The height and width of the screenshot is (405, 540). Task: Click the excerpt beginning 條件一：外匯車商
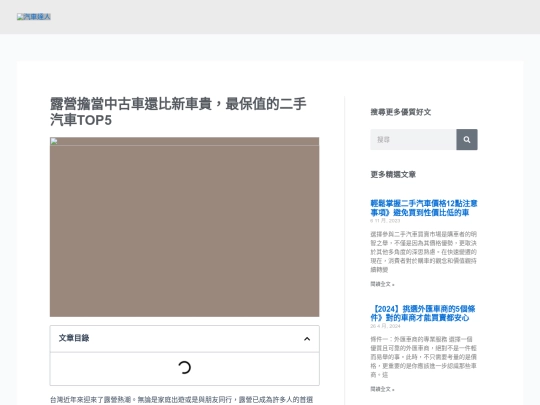tap(424, 357)
